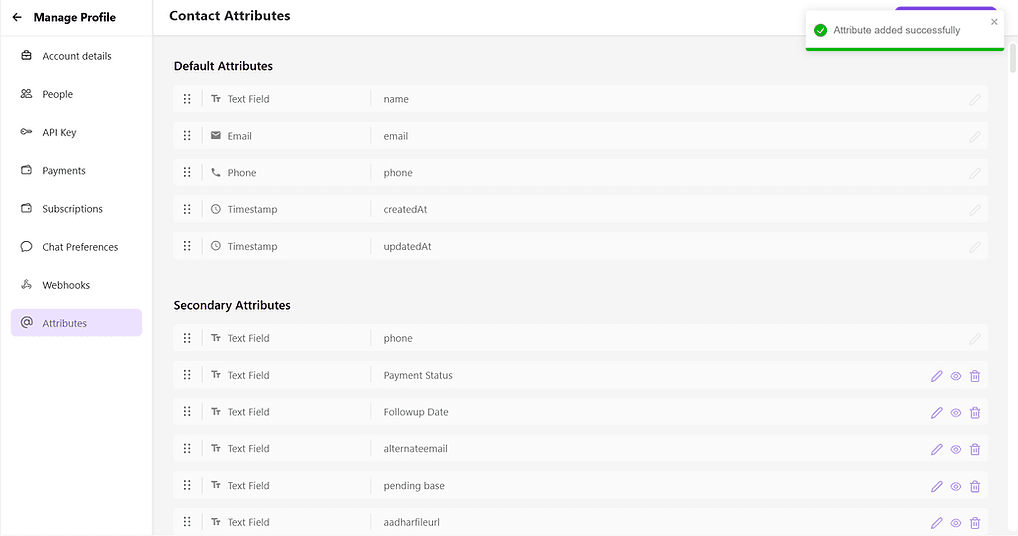This screenshot has height=536, width=1018.
Task: Click the 'Followup Date' attribute name
Action: click(x=416, y=411)
